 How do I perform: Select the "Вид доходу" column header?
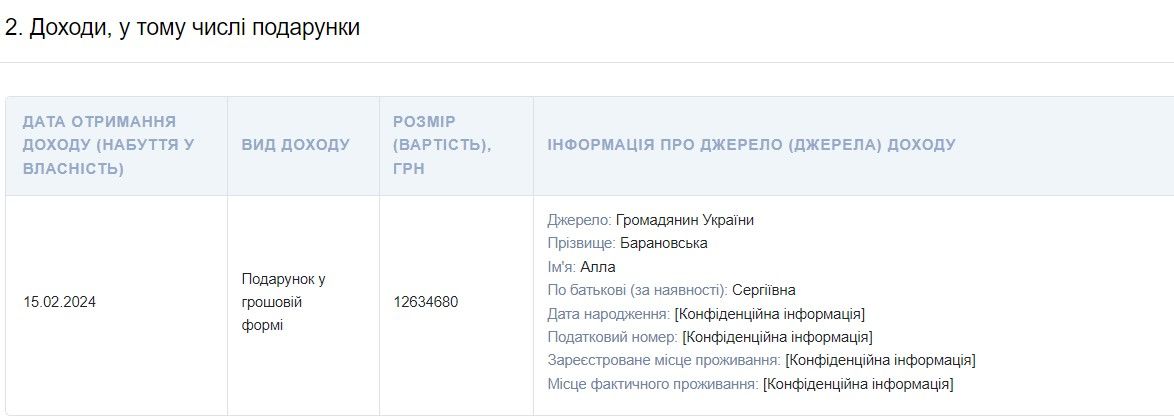296,145
